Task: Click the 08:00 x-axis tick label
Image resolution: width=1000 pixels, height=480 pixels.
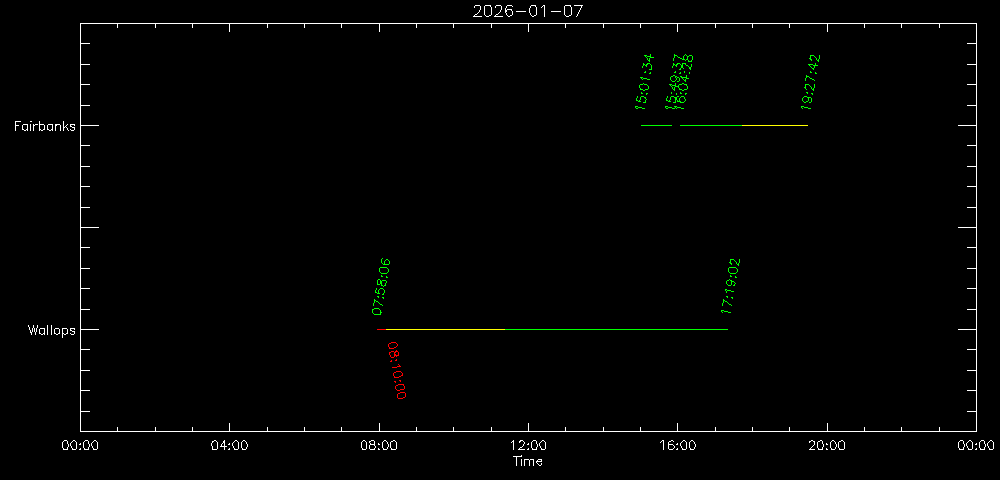Action: tap(378, 446)
